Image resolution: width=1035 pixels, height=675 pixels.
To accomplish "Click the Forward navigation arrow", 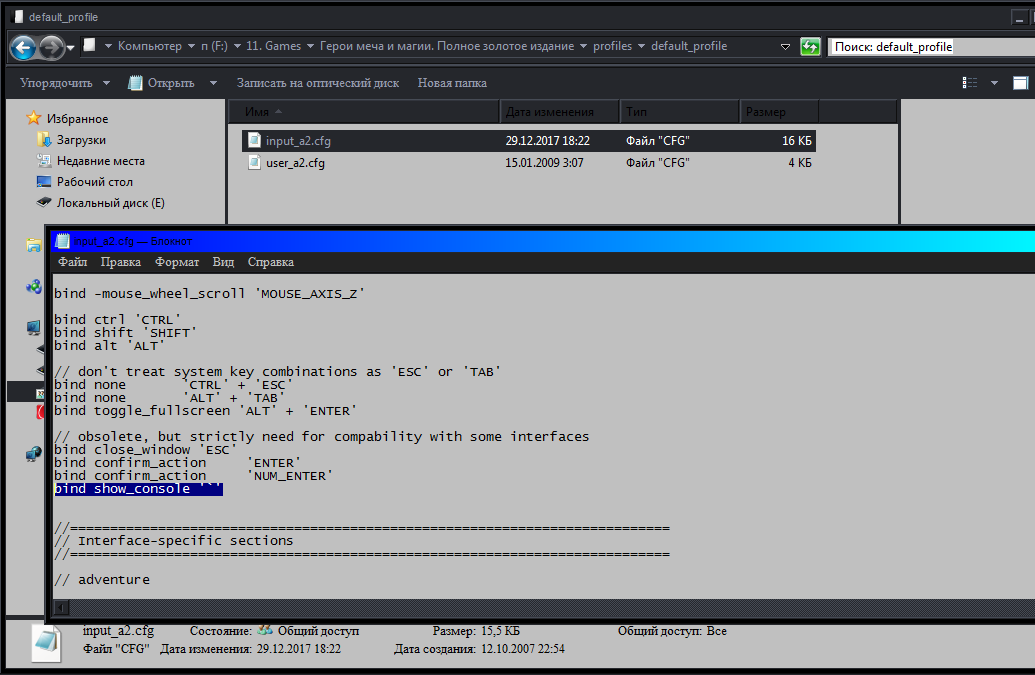I will tap(51, 48).
